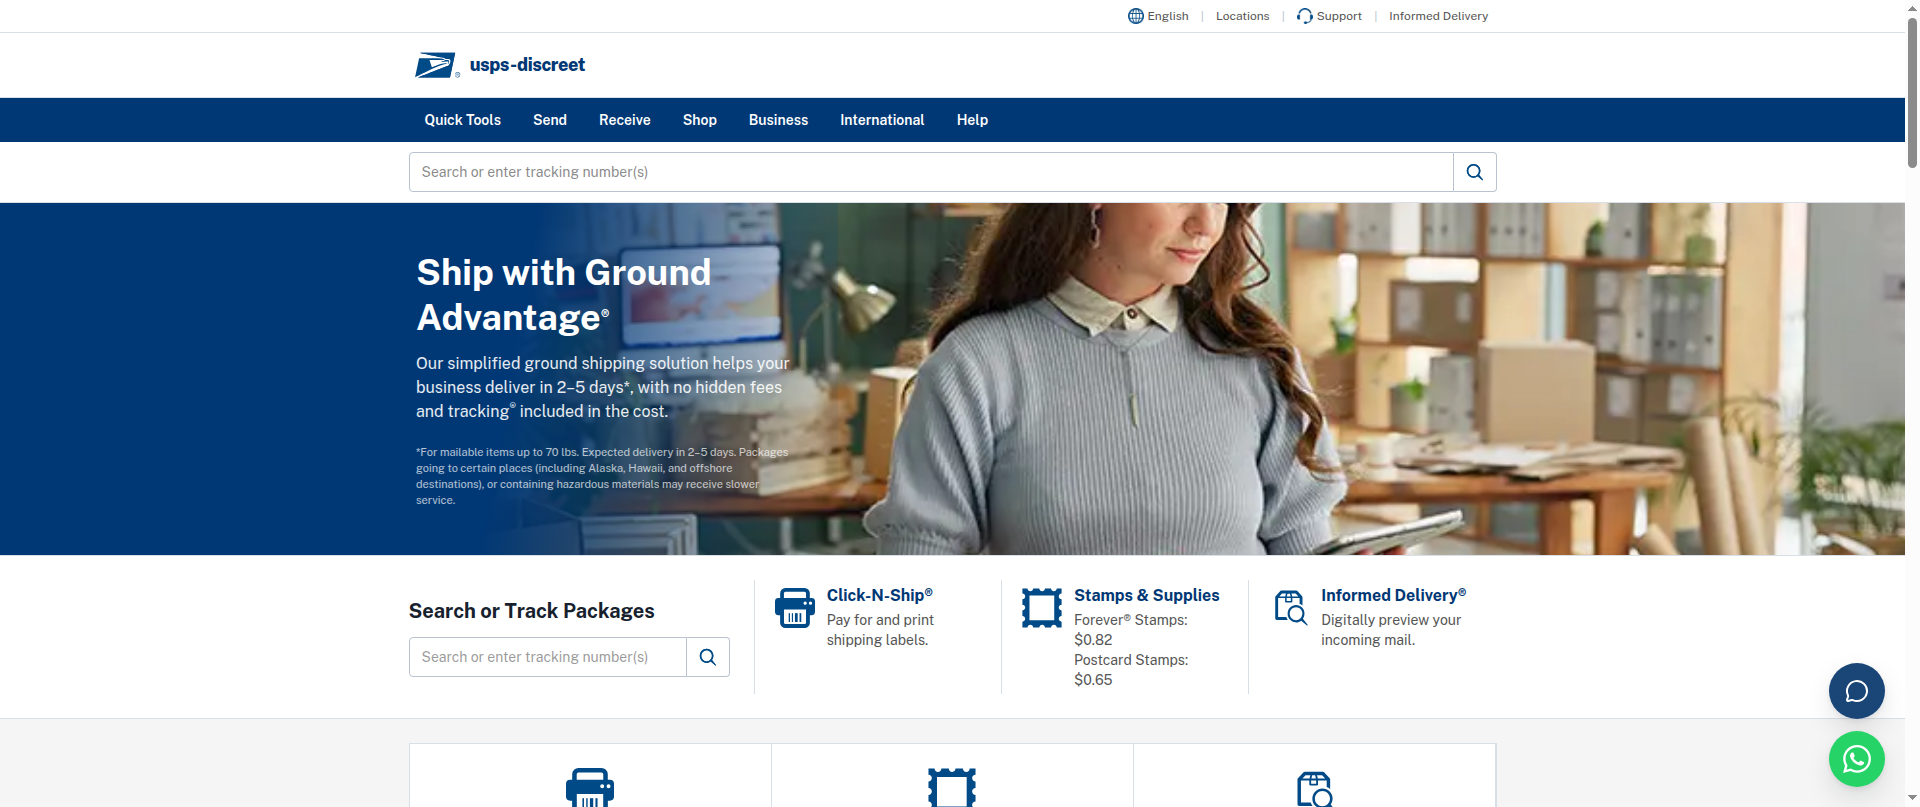Click the magnifier button in top search bar
Screen dimensions: 1920x807
pyautogui.click(x=1474, y=172)
